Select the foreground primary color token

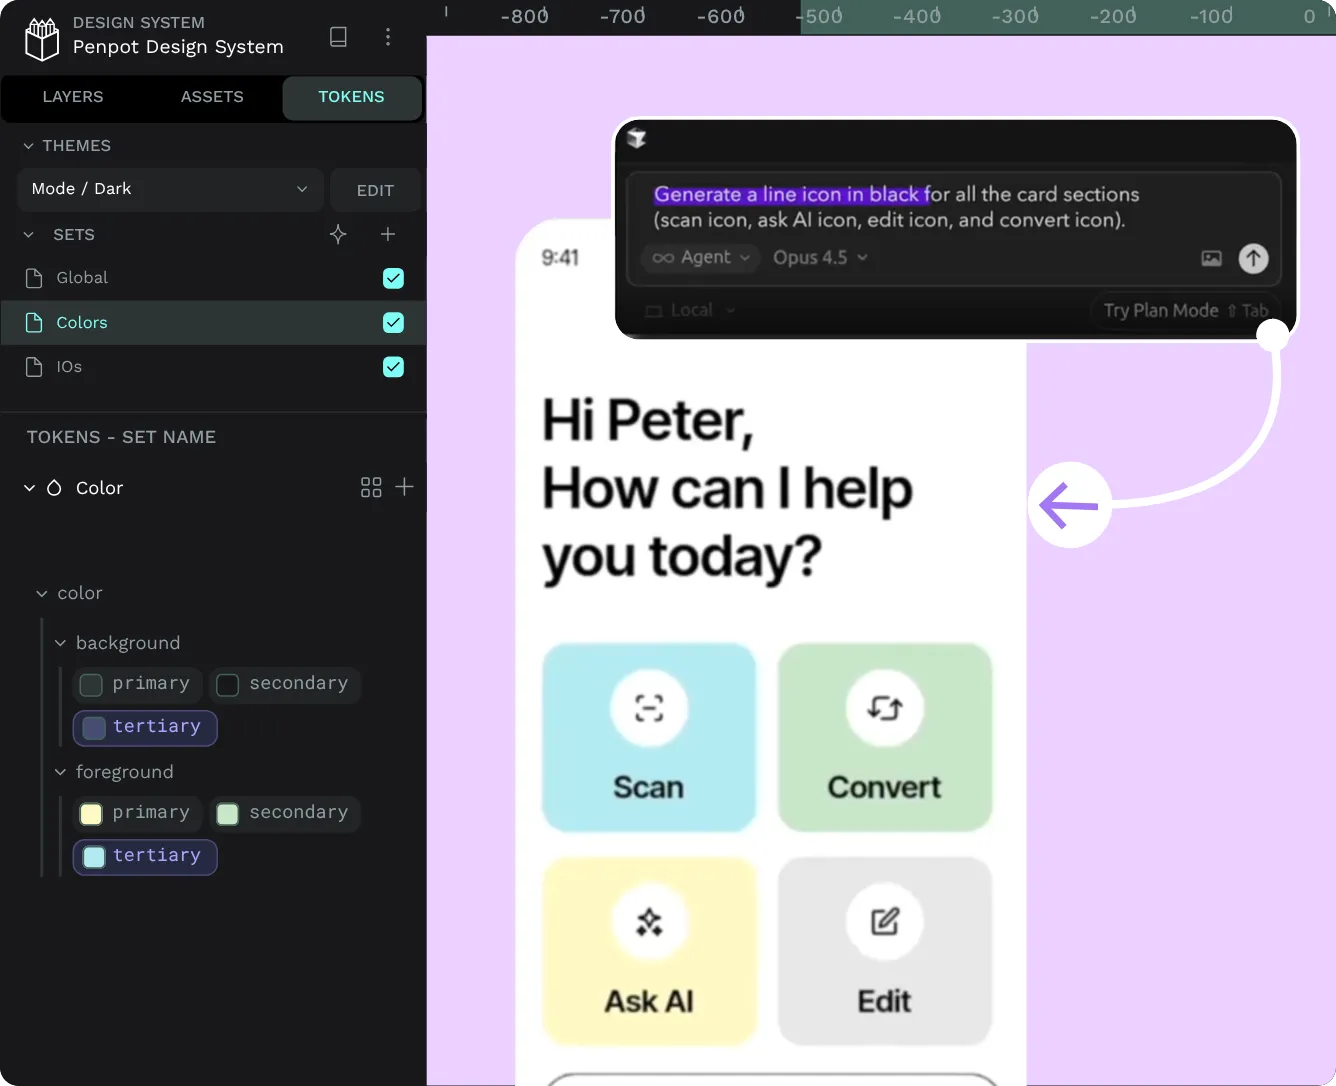(x=138, y=813)
